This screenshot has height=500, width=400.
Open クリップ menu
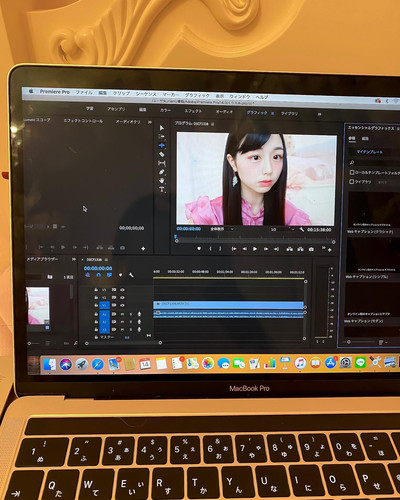[x=121, y=93]
